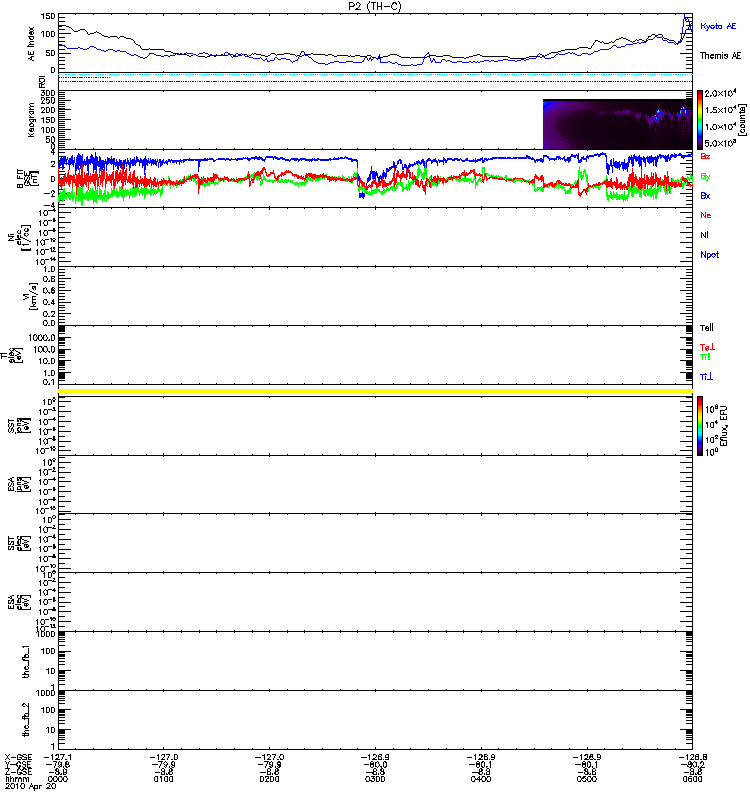Click the ROI axis label
Screen dimensions: 750x800
pos(42,82)
